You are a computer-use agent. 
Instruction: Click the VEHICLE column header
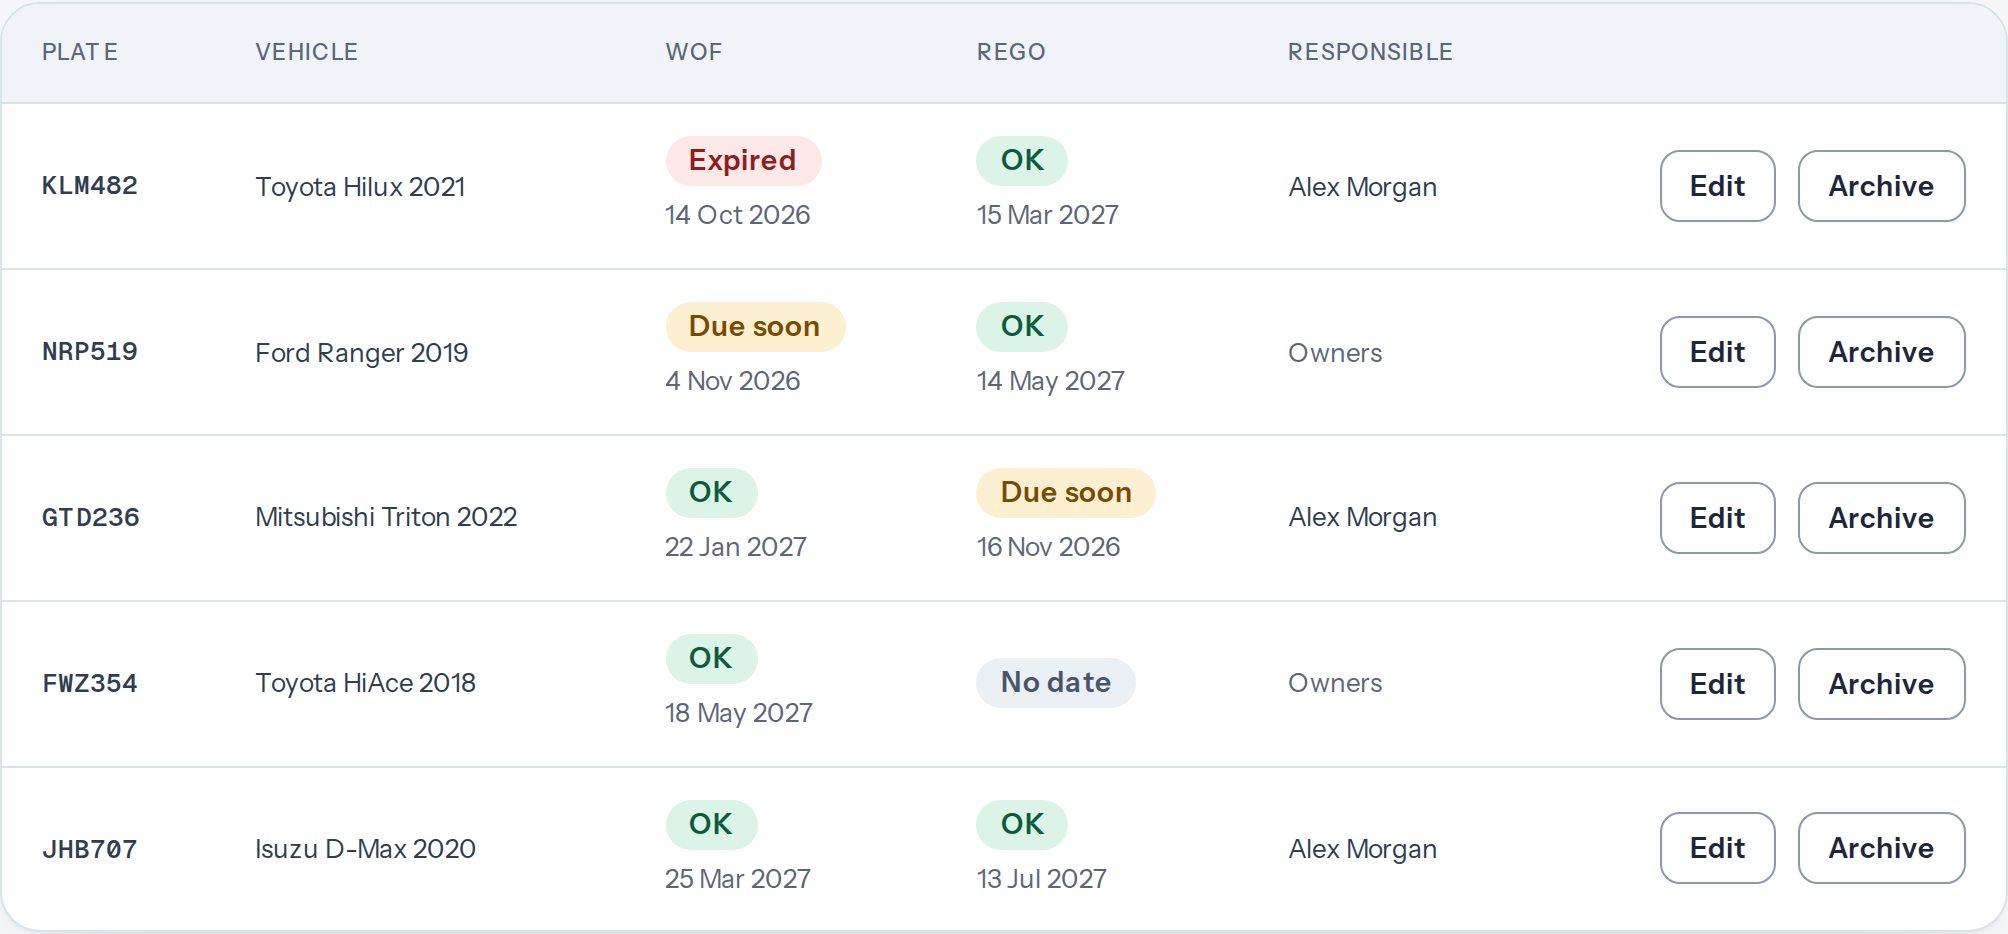click(x=307, y=52)
